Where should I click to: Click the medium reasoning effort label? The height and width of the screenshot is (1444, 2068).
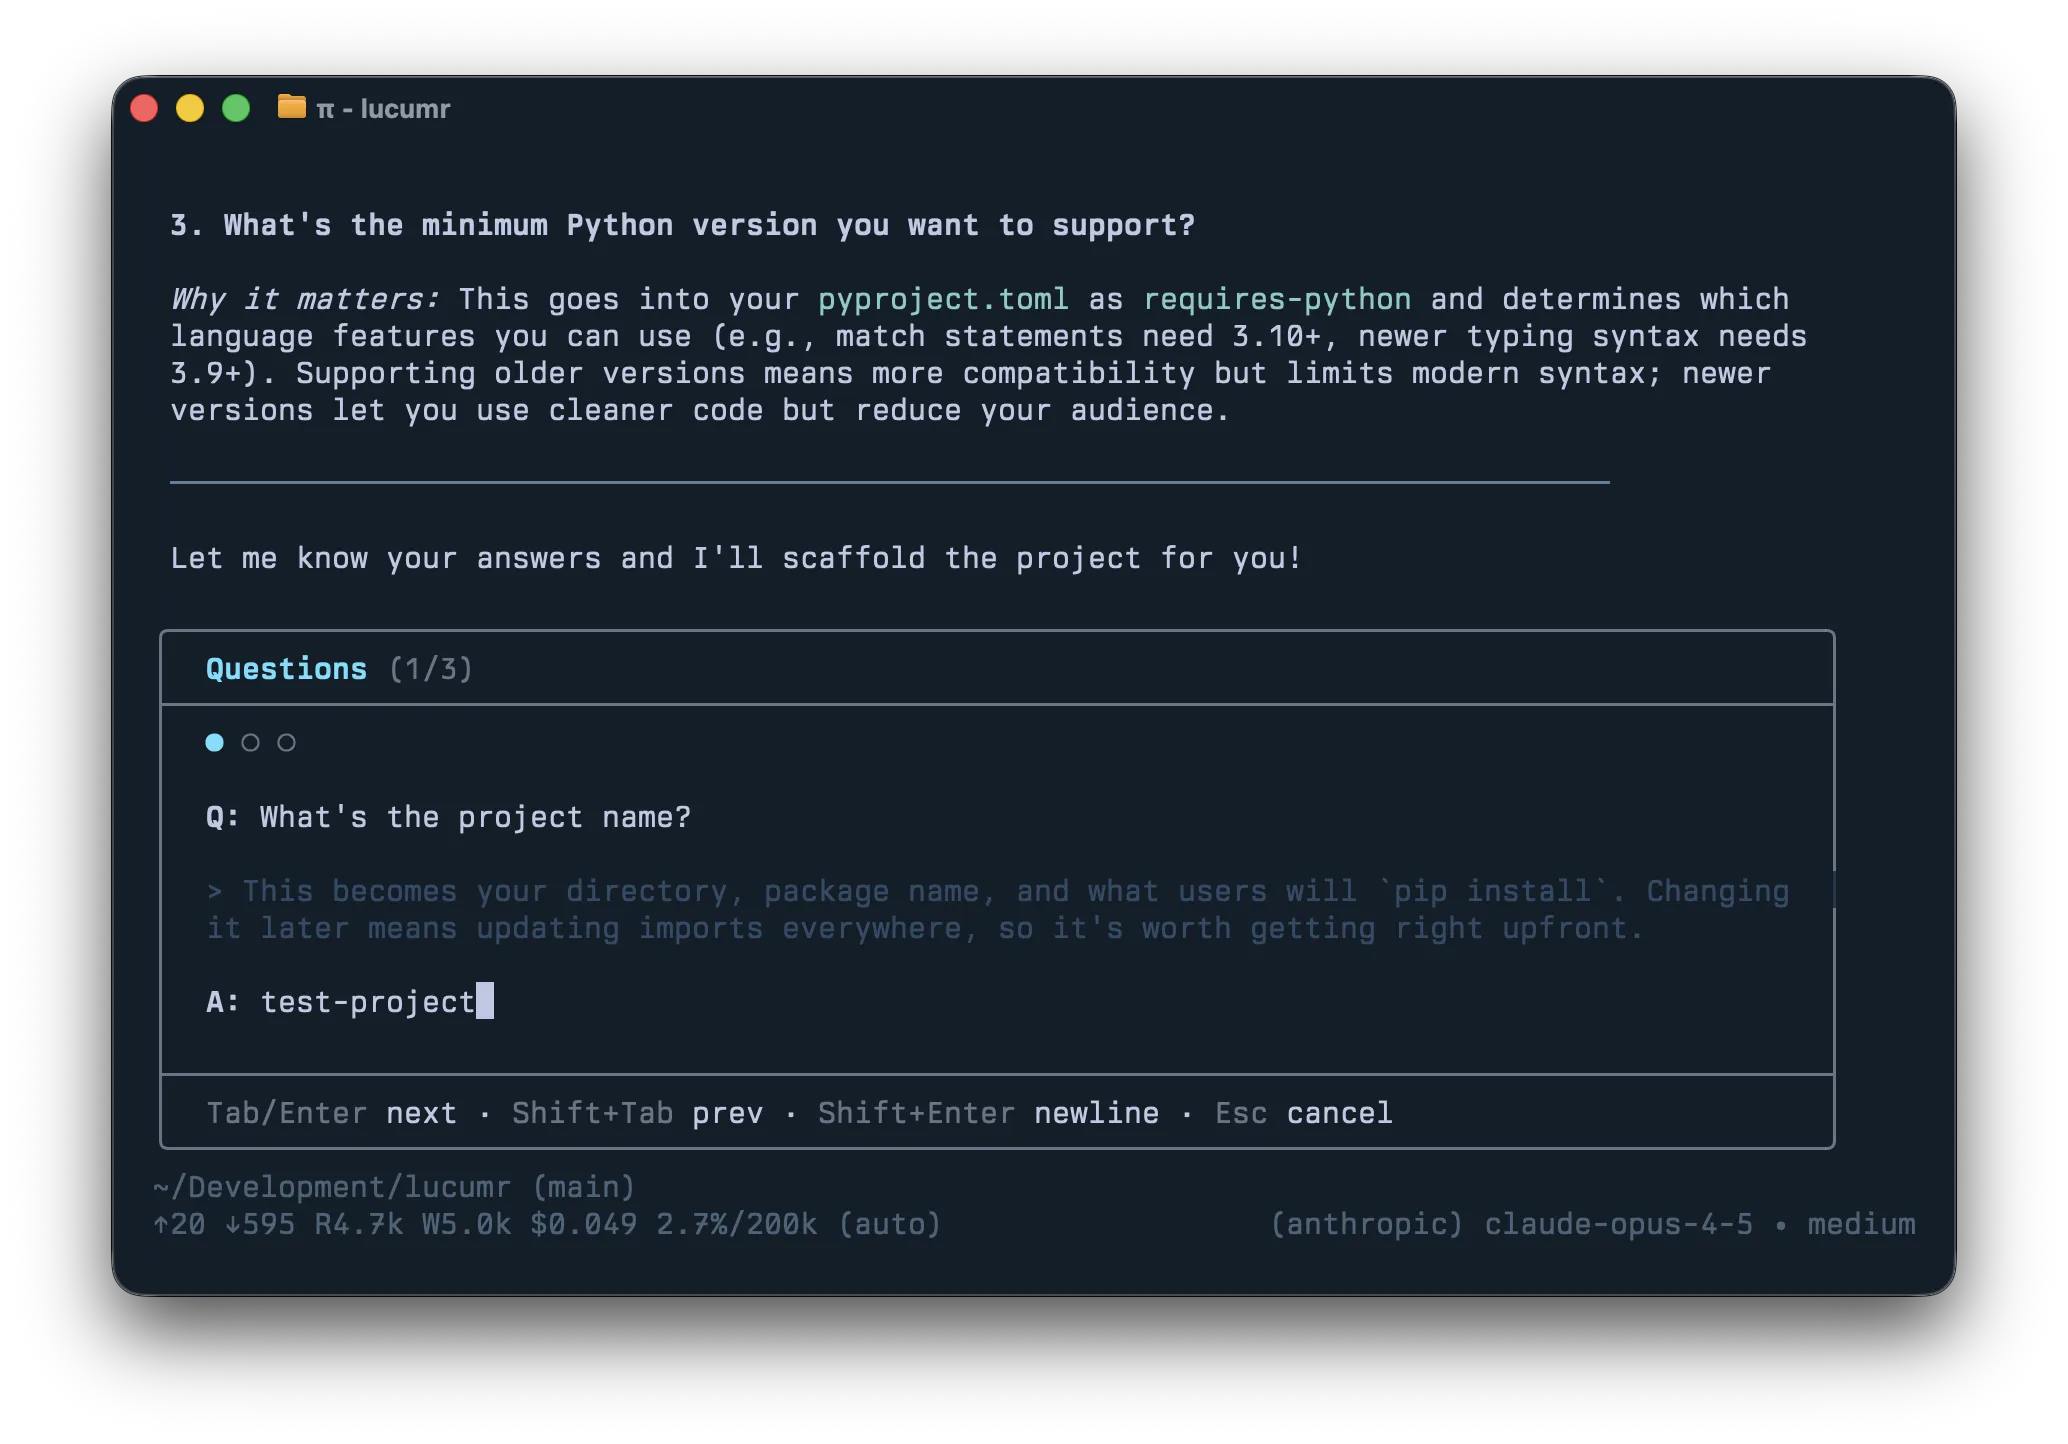(x=1862, y=1224)
